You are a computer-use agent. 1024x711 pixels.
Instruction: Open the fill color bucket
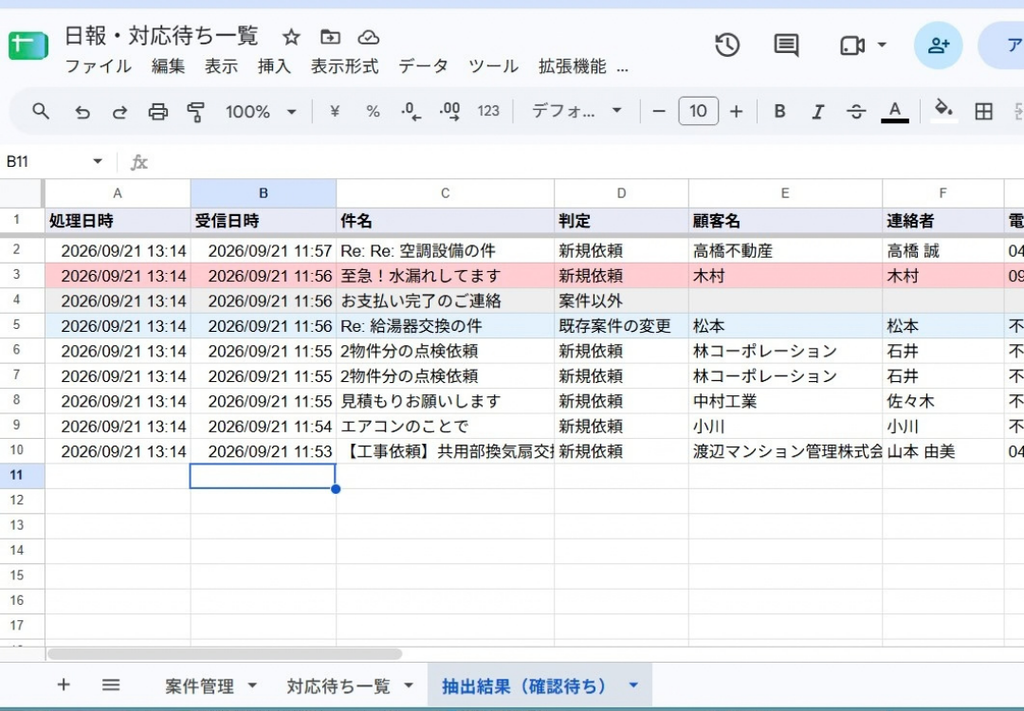[x=943, y=110]
